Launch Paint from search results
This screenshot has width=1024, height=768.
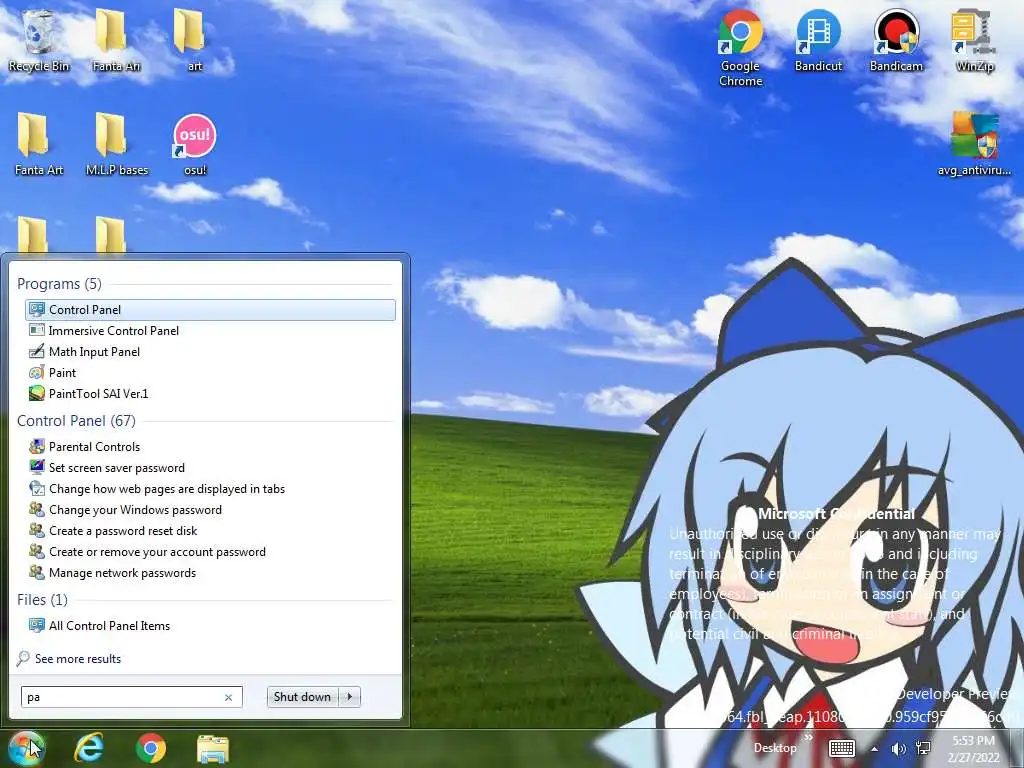point(210,372)
